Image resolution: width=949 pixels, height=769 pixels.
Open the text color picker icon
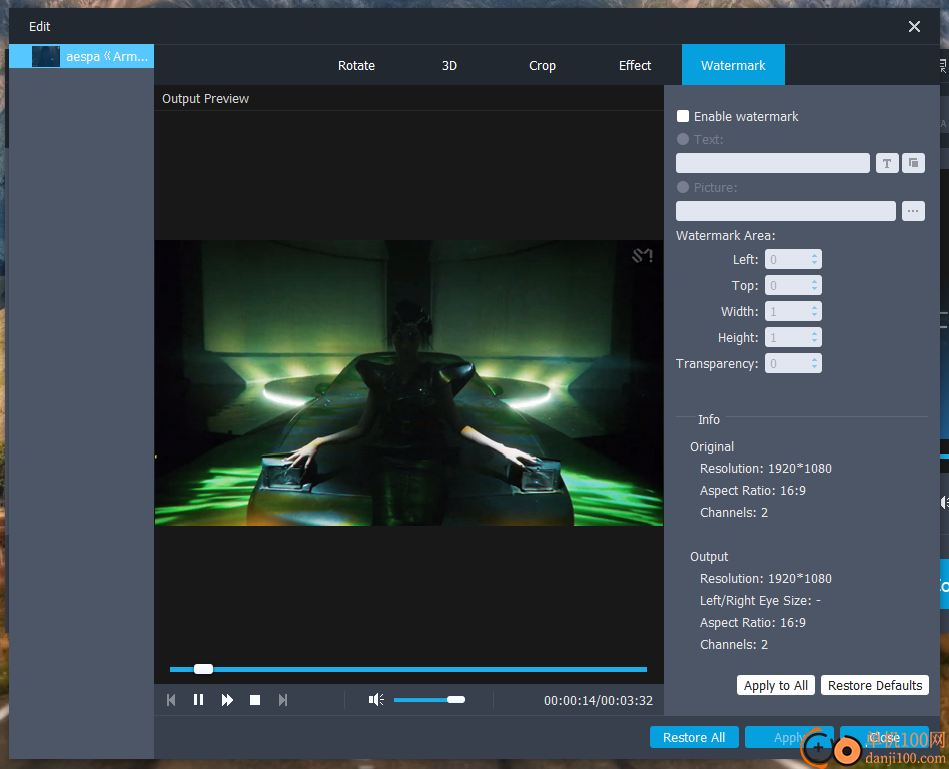913,163
